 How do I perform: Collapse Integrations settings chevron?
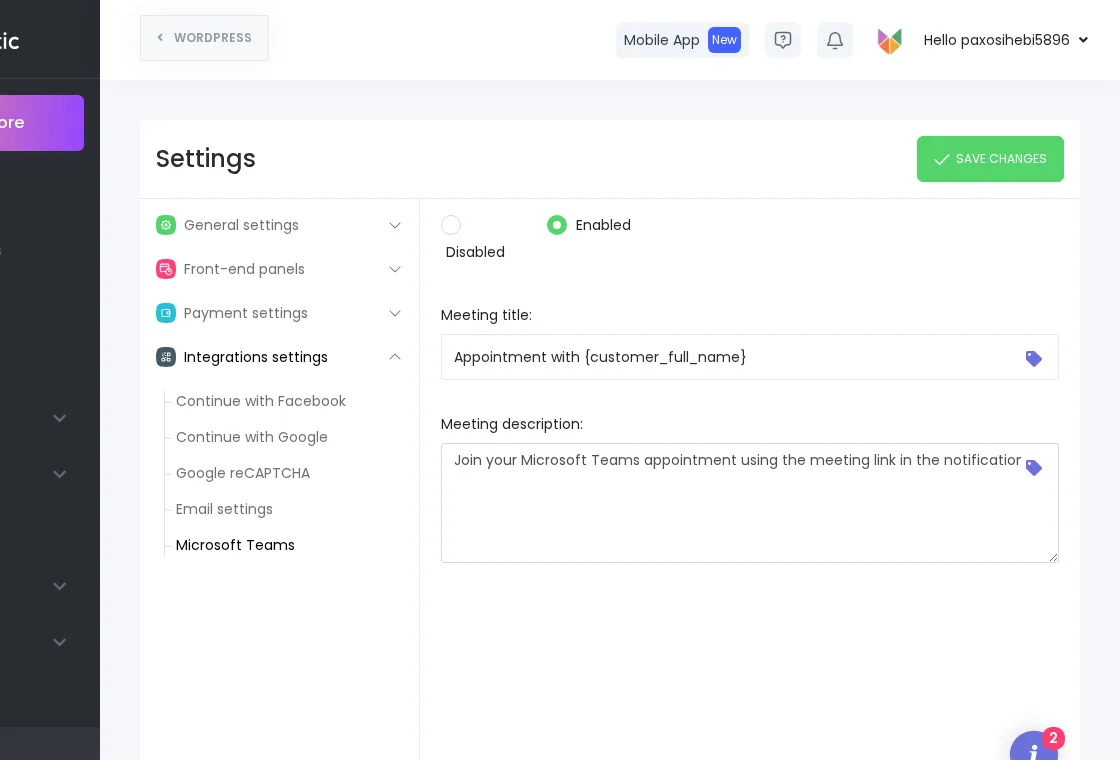(x=395, y=356)
